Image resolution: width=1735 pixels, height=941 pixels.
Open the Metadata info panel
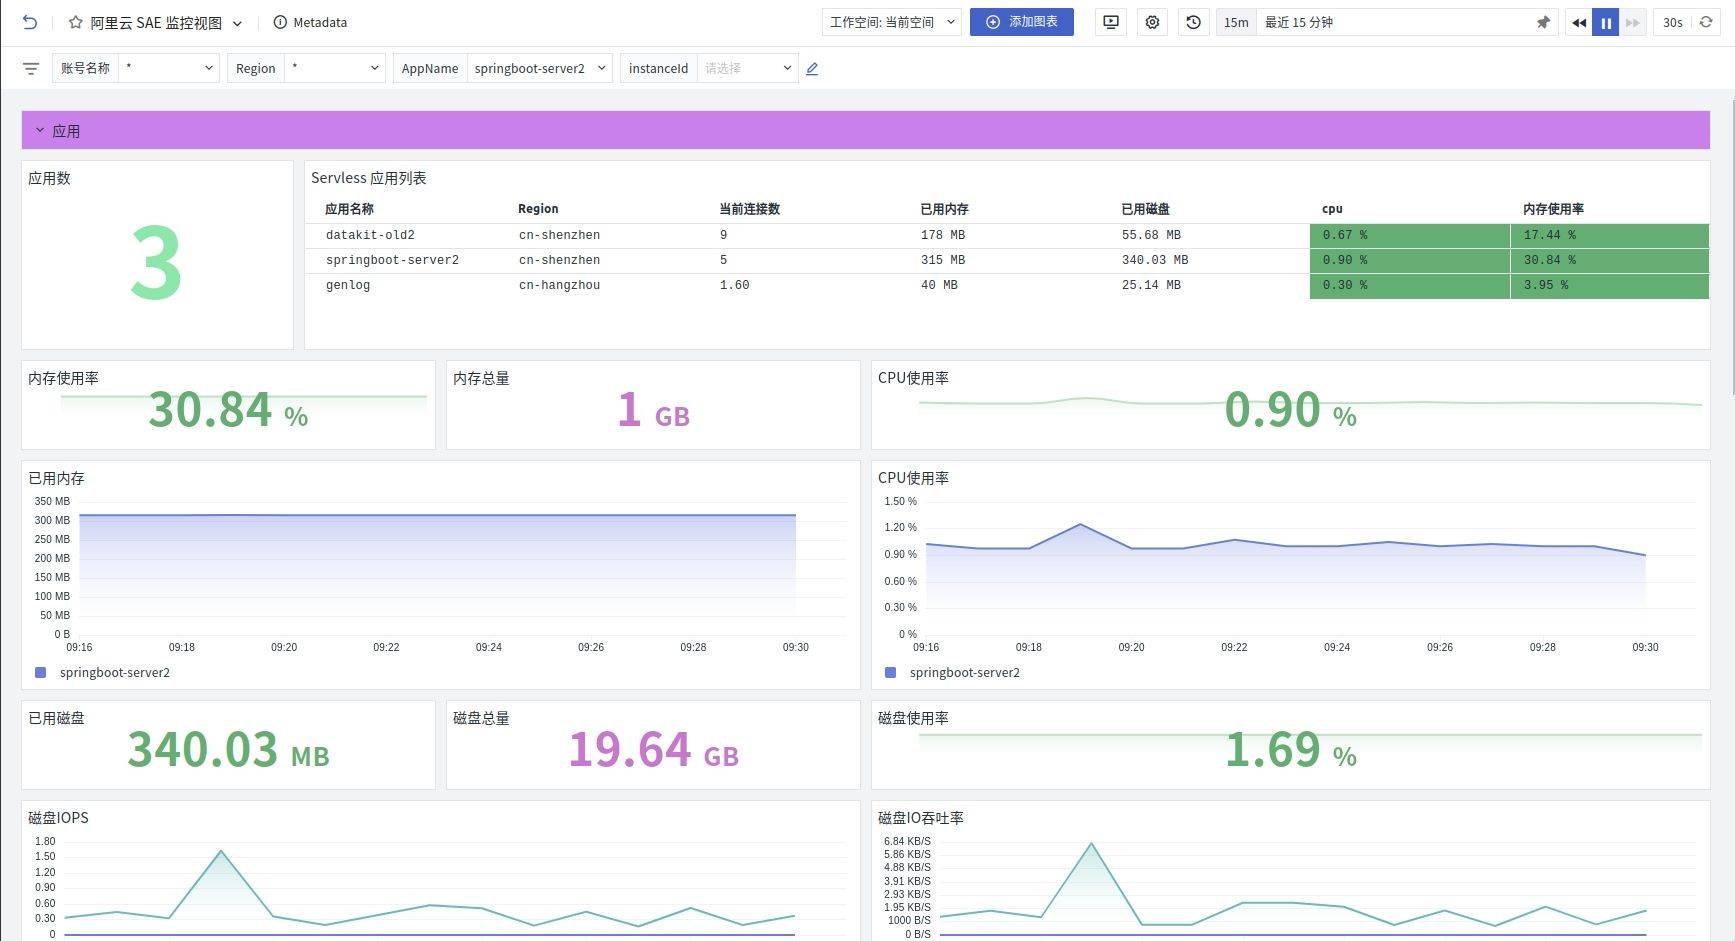(310, 22)
